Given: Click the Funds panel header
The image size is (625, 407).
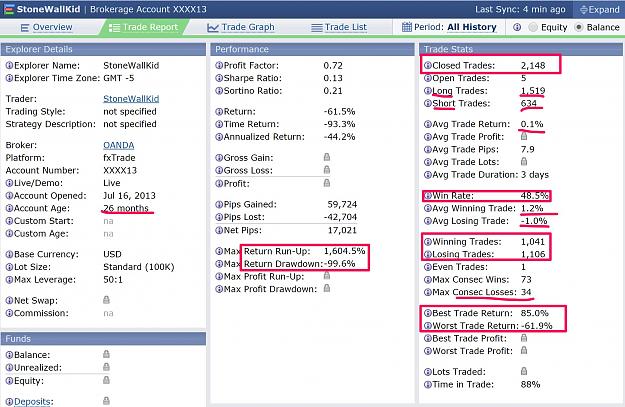Looking at the screenshot, I should click(103, 339).
